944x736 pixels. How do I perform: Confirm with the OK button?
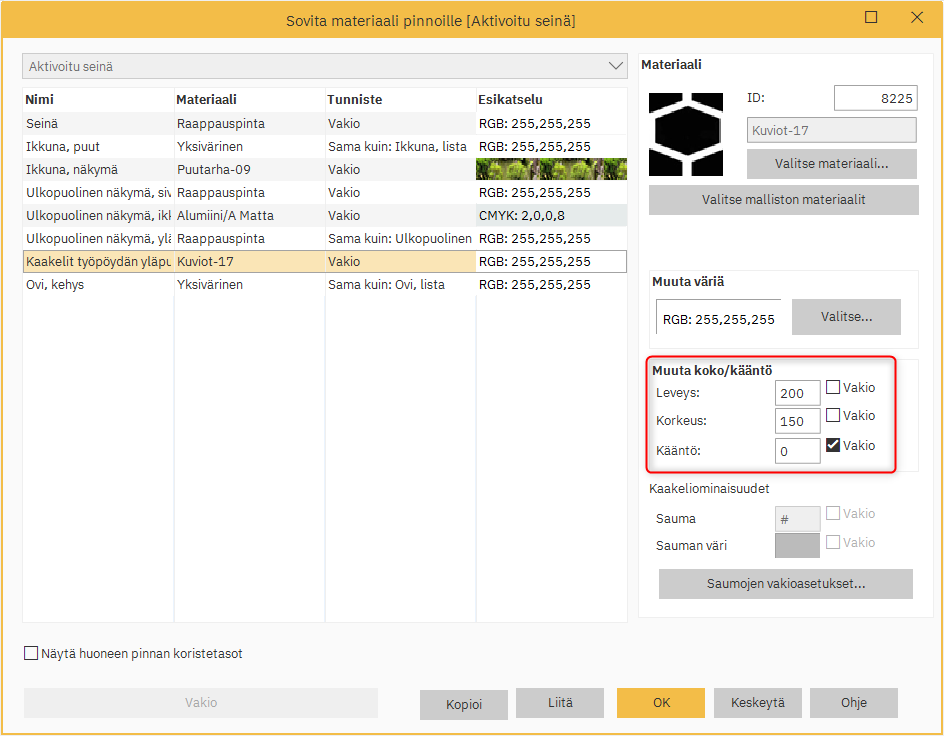(x=661, y=703)
